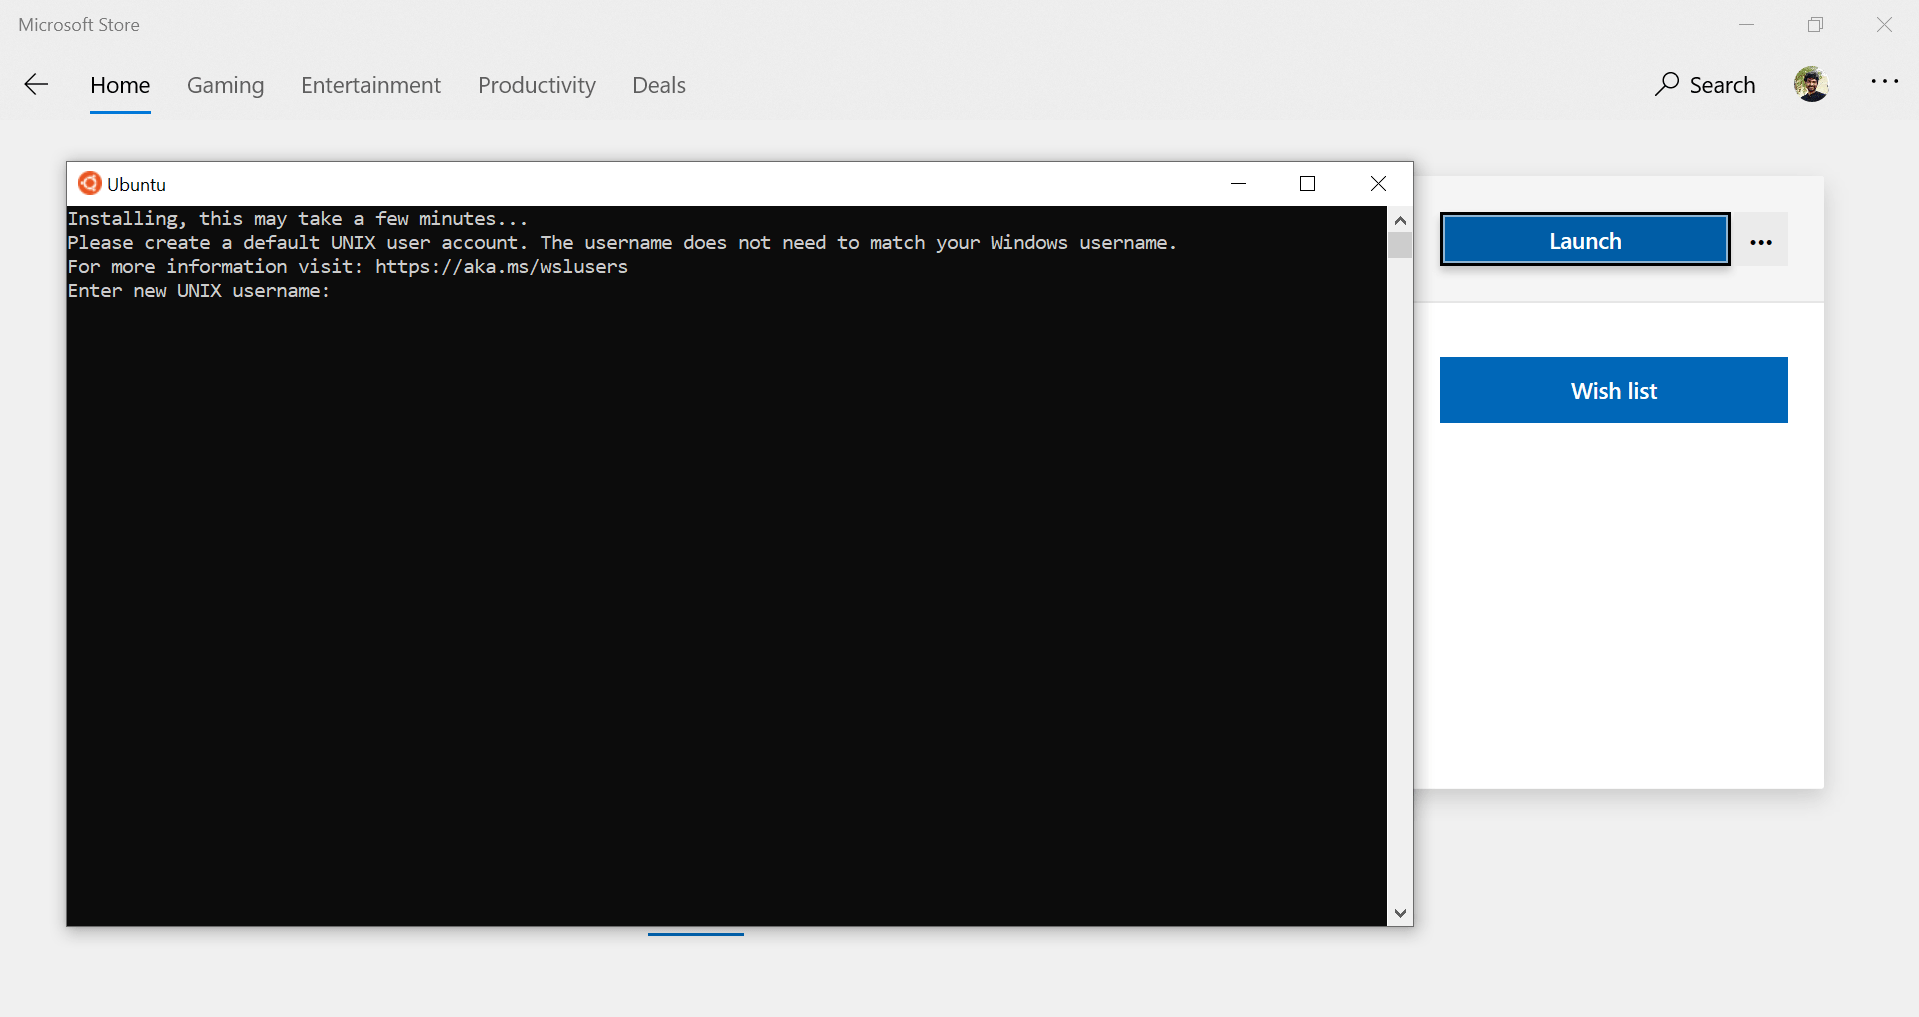
Task: Close the Ubuntu terminal window
Action: point(1378,183)
